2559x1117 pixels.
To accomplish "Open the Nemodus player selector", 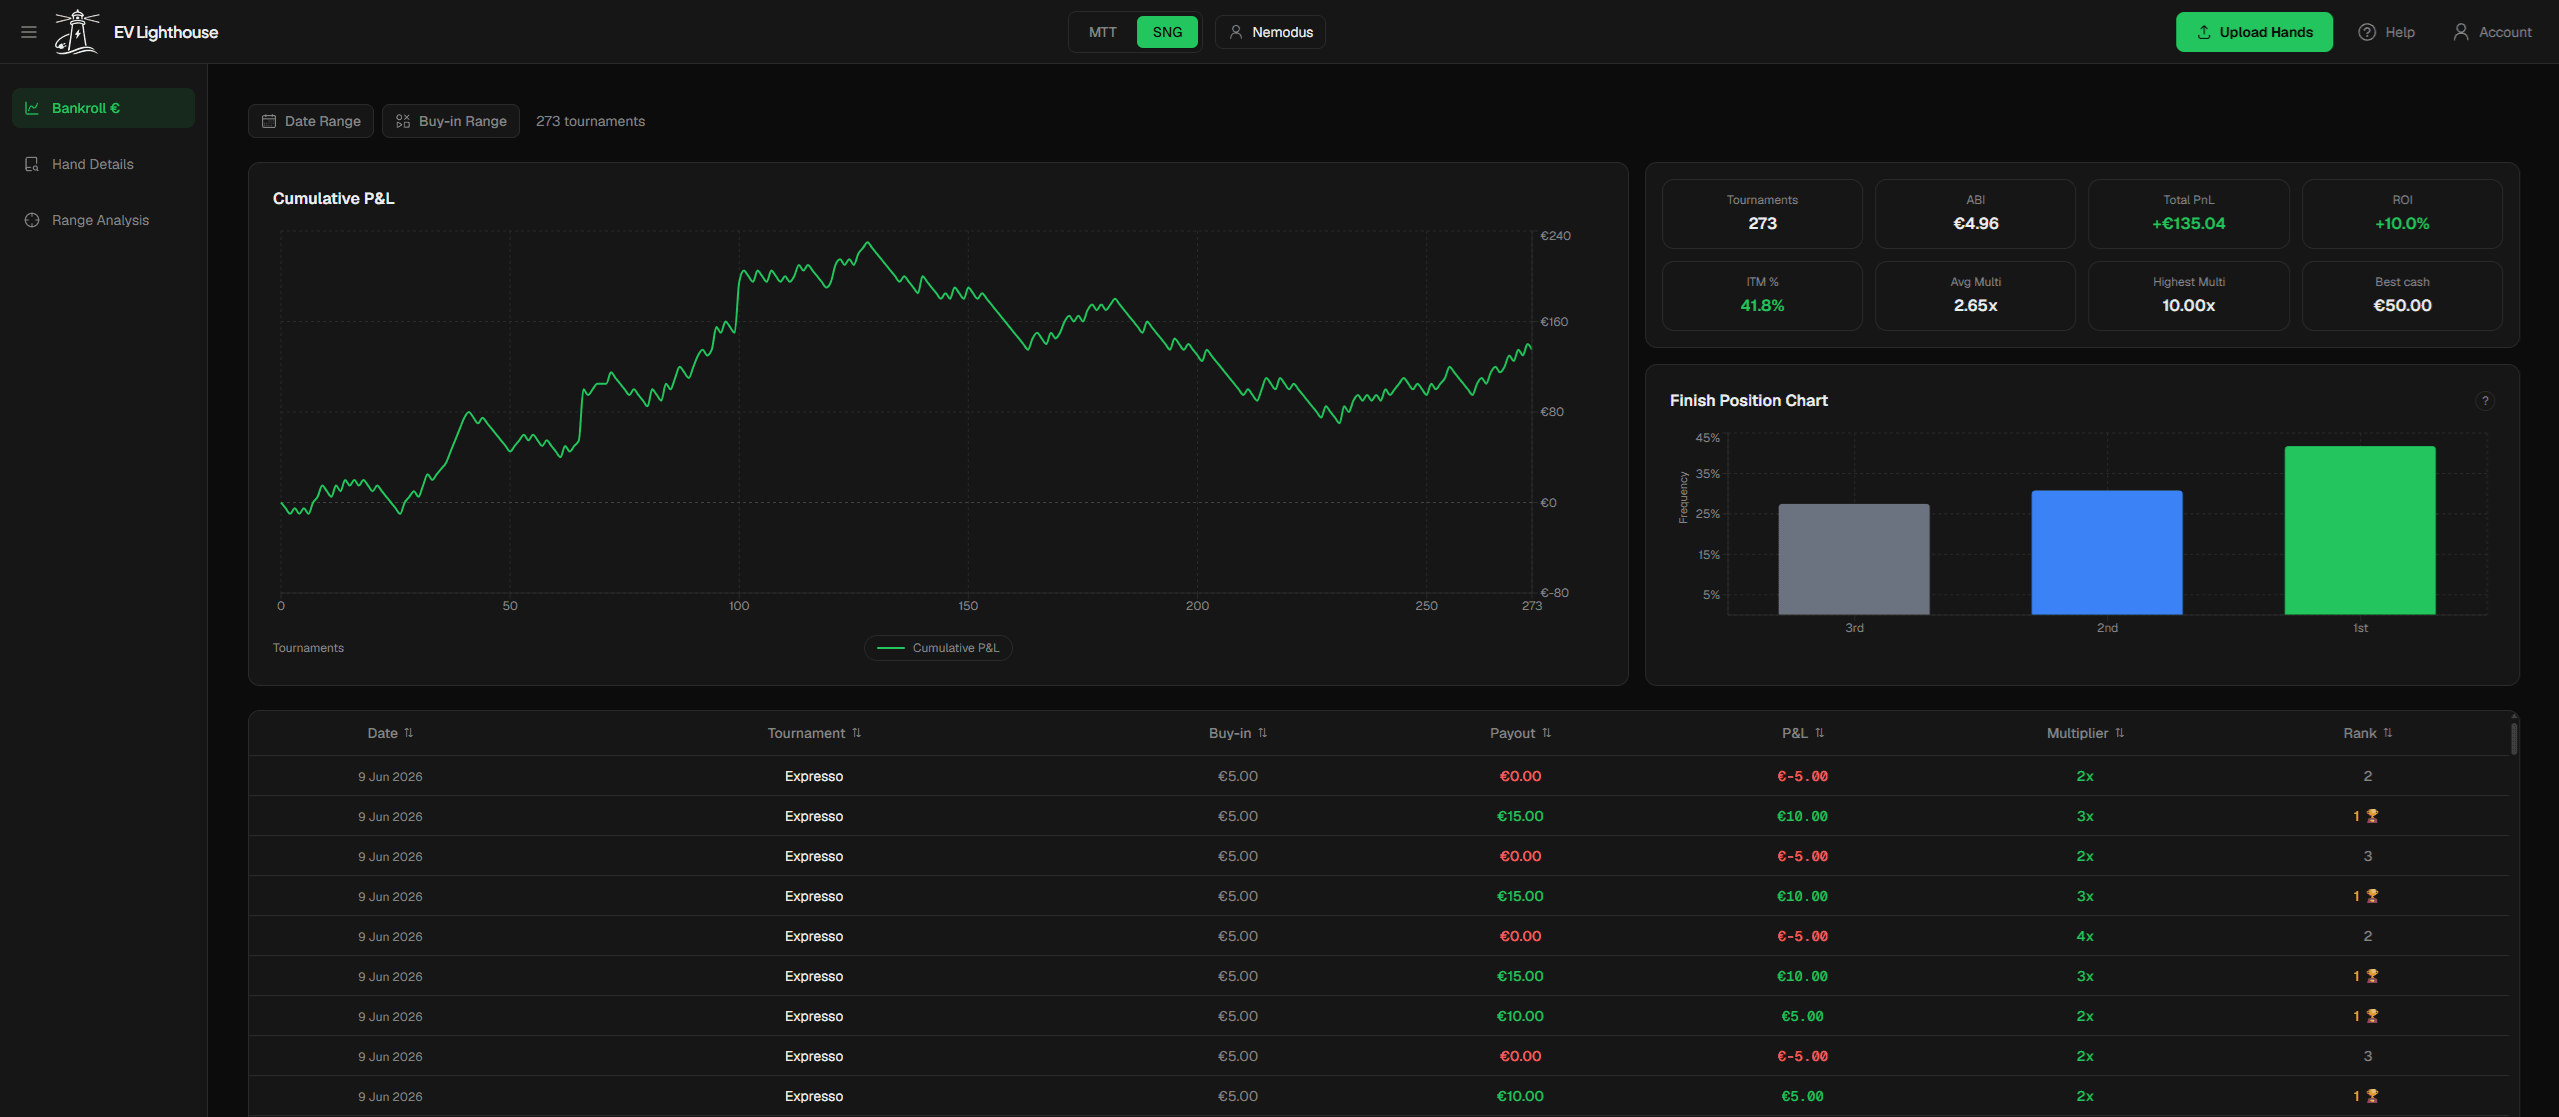I will tap(1270, 32).
